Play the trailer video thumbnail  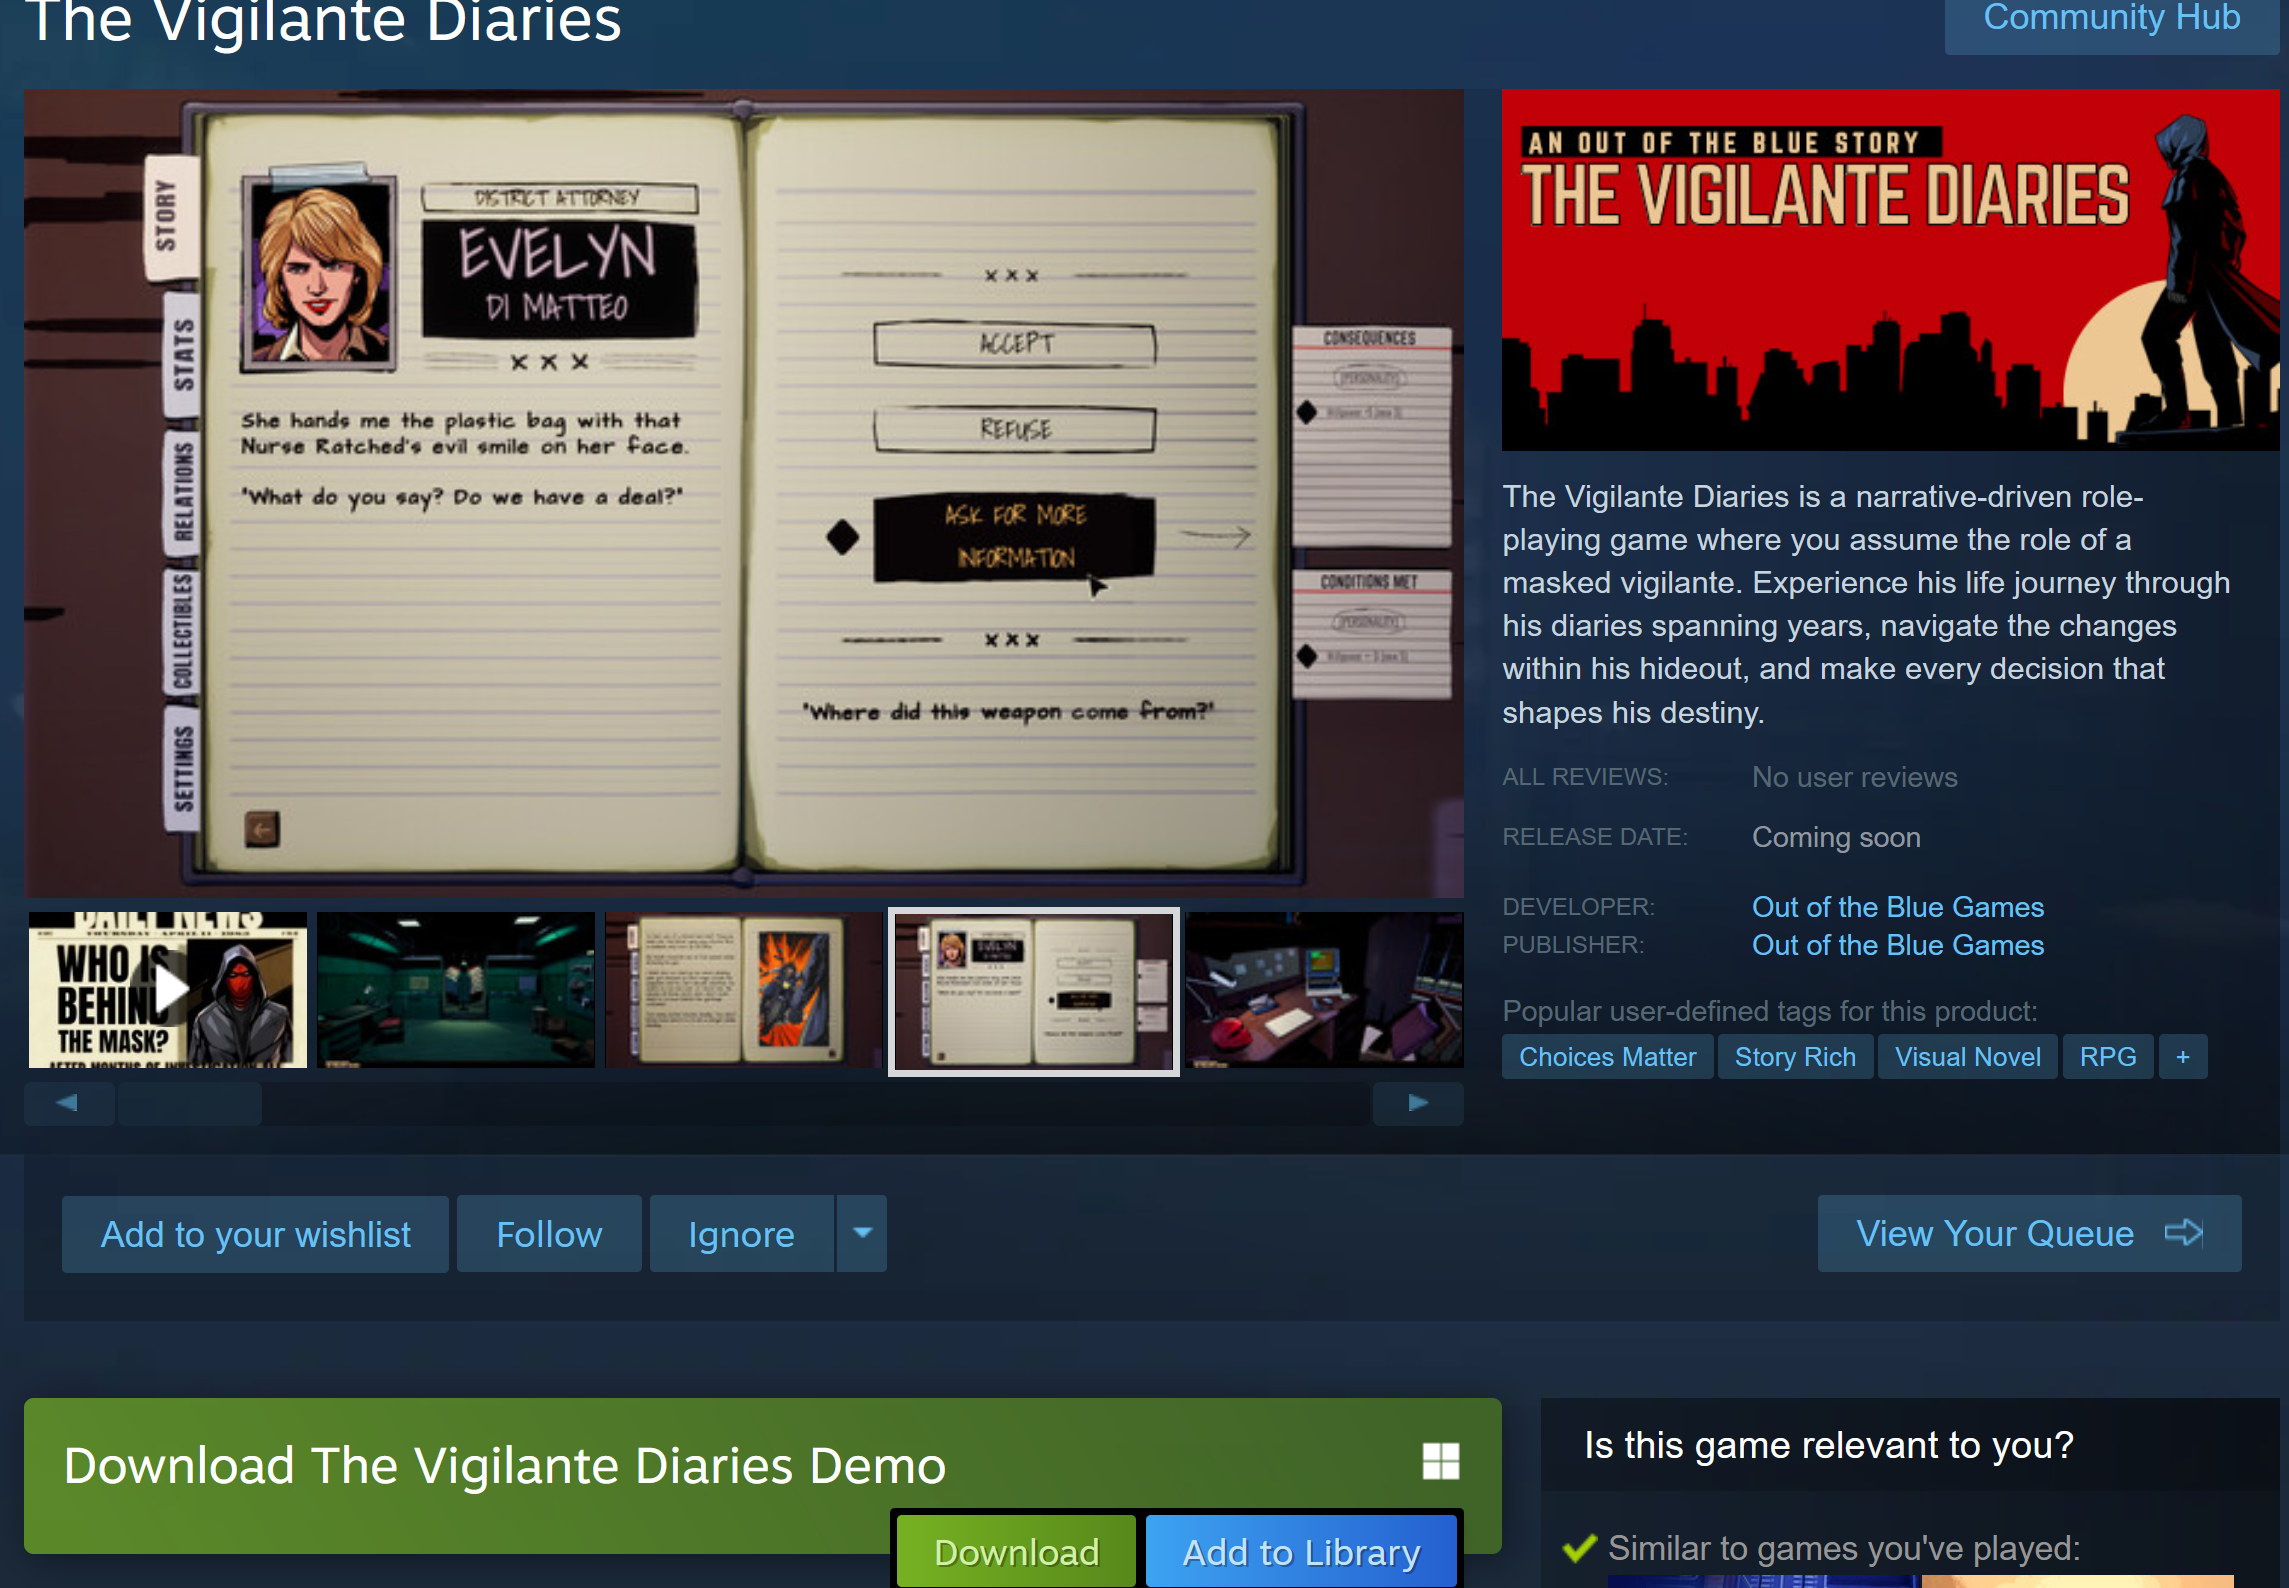click(x=167, y=989)
